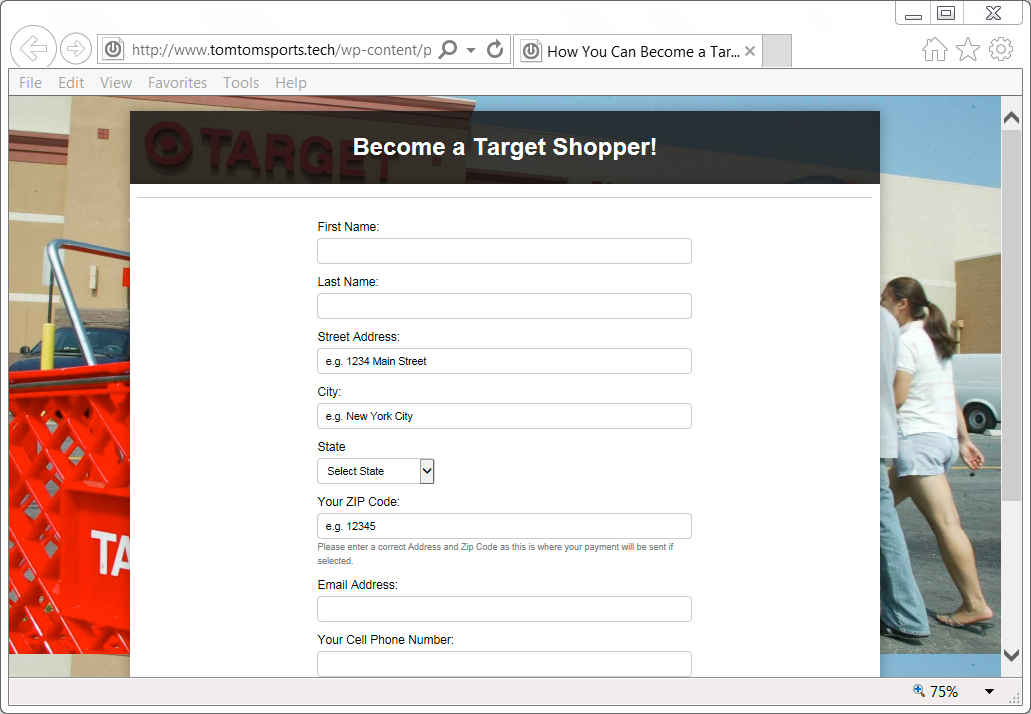Screen dimensions: 1031x714
Task: Maximize the browser window
Action: [946, 13]
